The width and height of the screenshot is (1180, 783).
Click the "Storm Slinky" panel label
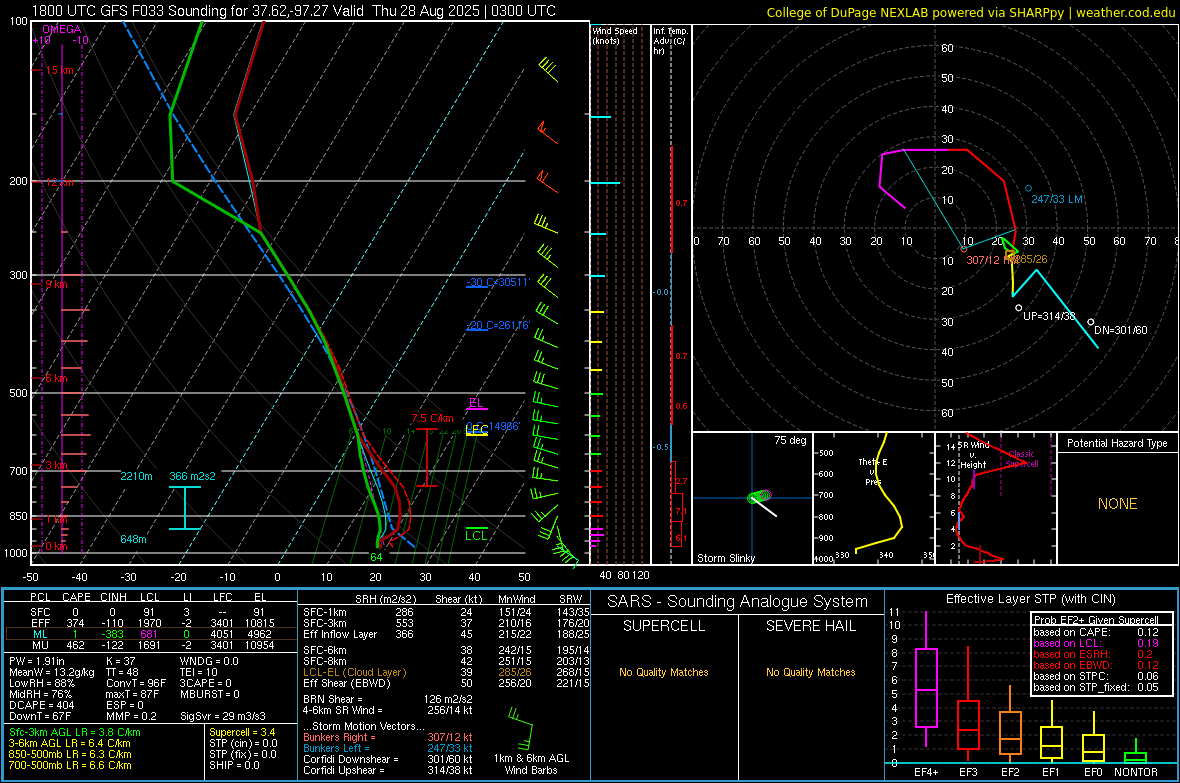[725, 558]
